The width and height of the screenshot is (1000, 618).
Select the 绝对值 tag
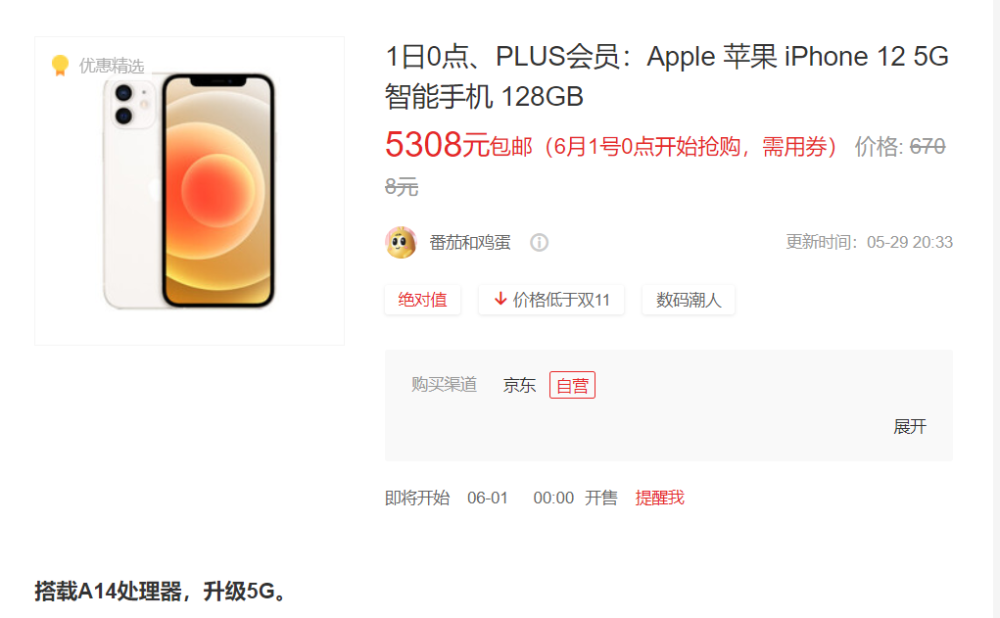pyautogui.click(x=422, y=300)
